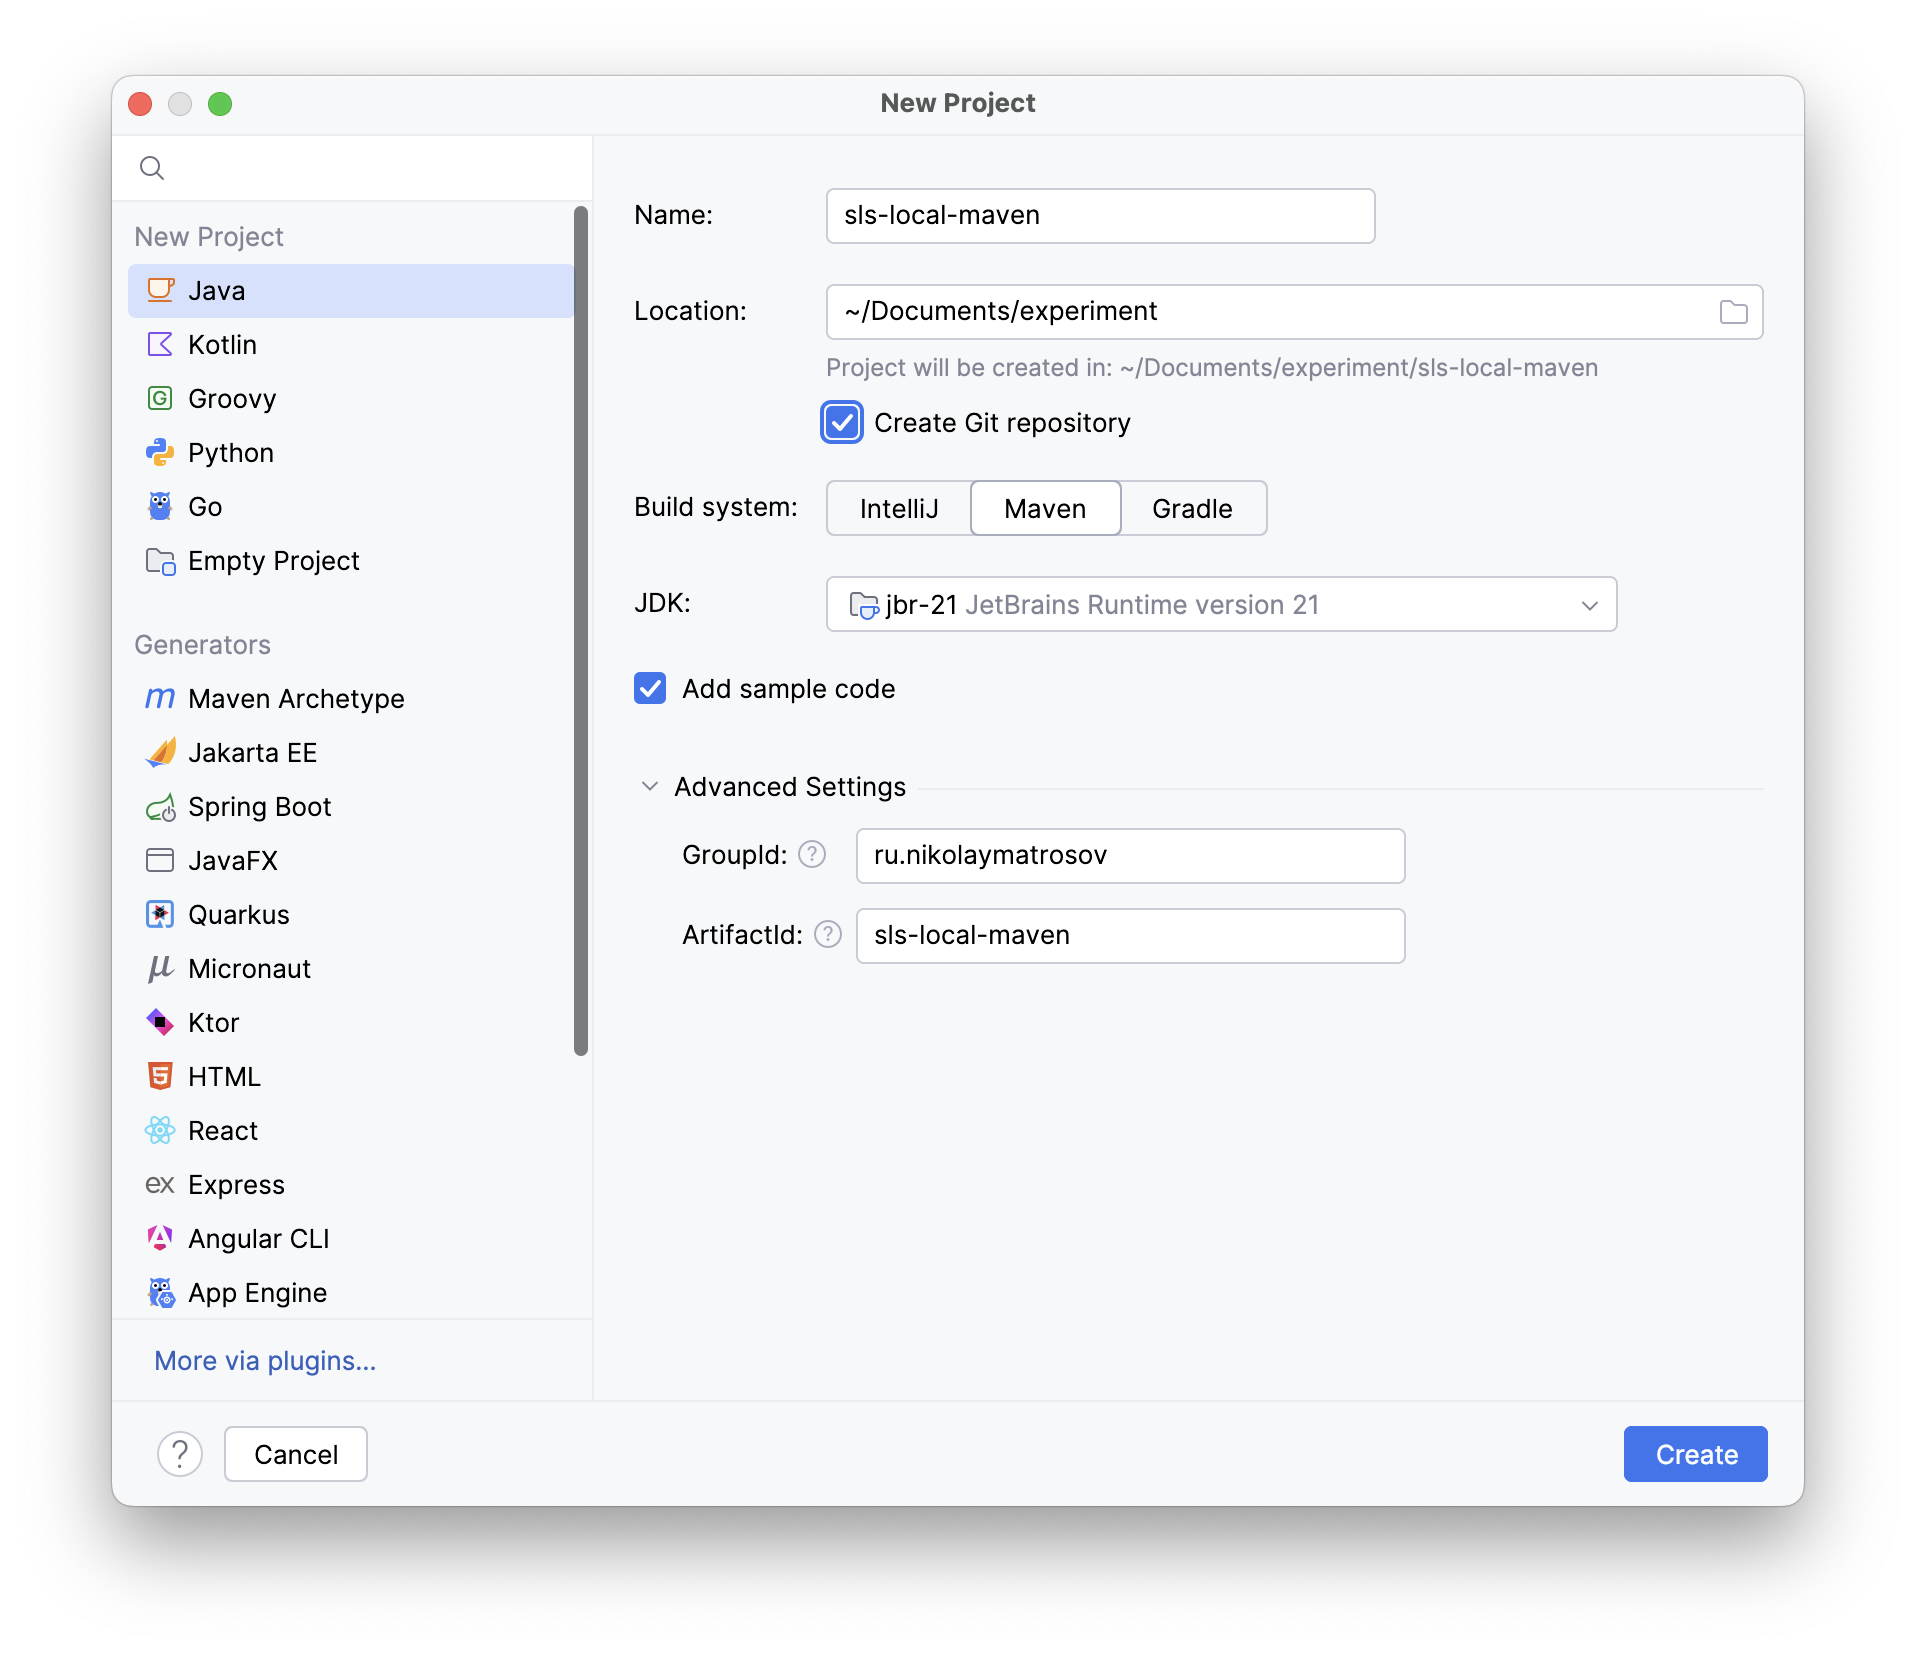This screenshot has width=1916, height=1654.
Task: Select Spring Boot label in generator list
Action: (x=259, y=806)
